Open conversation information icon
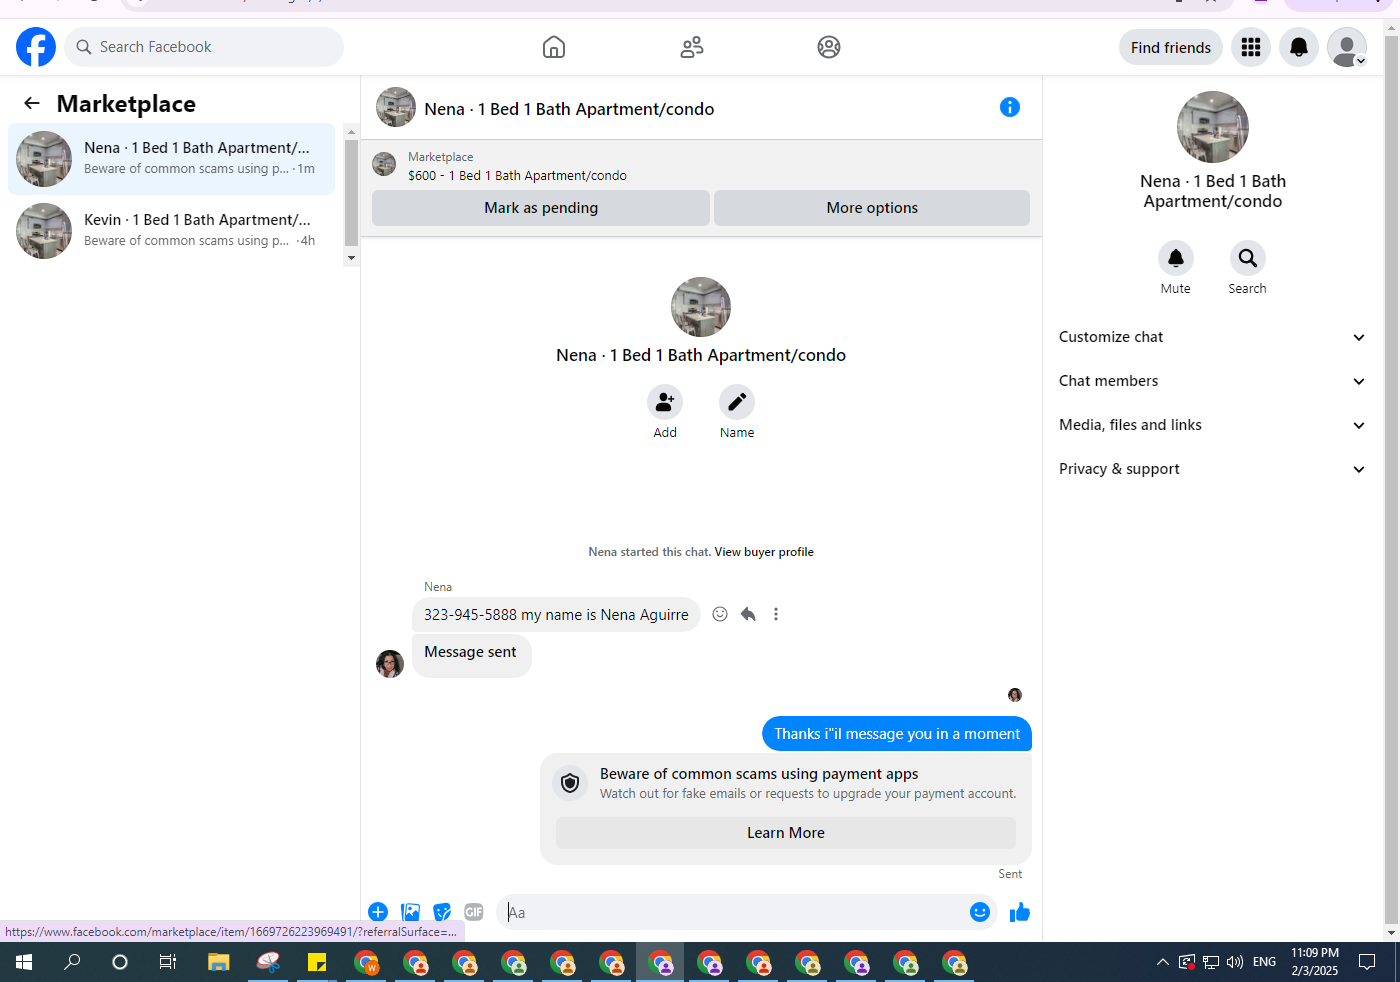1400x982 pixels. [1010, 107]
